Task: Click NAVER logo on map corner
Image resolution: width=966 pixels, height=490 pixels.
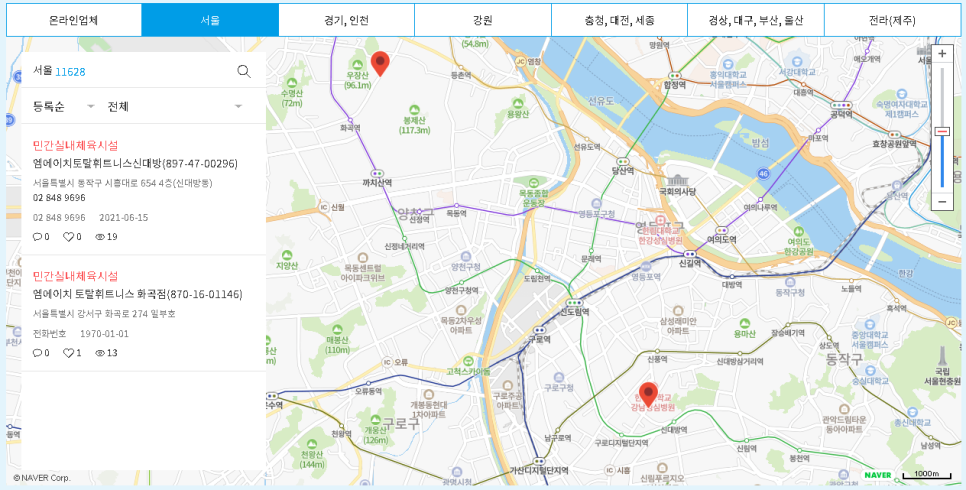Action: [877, 475]
